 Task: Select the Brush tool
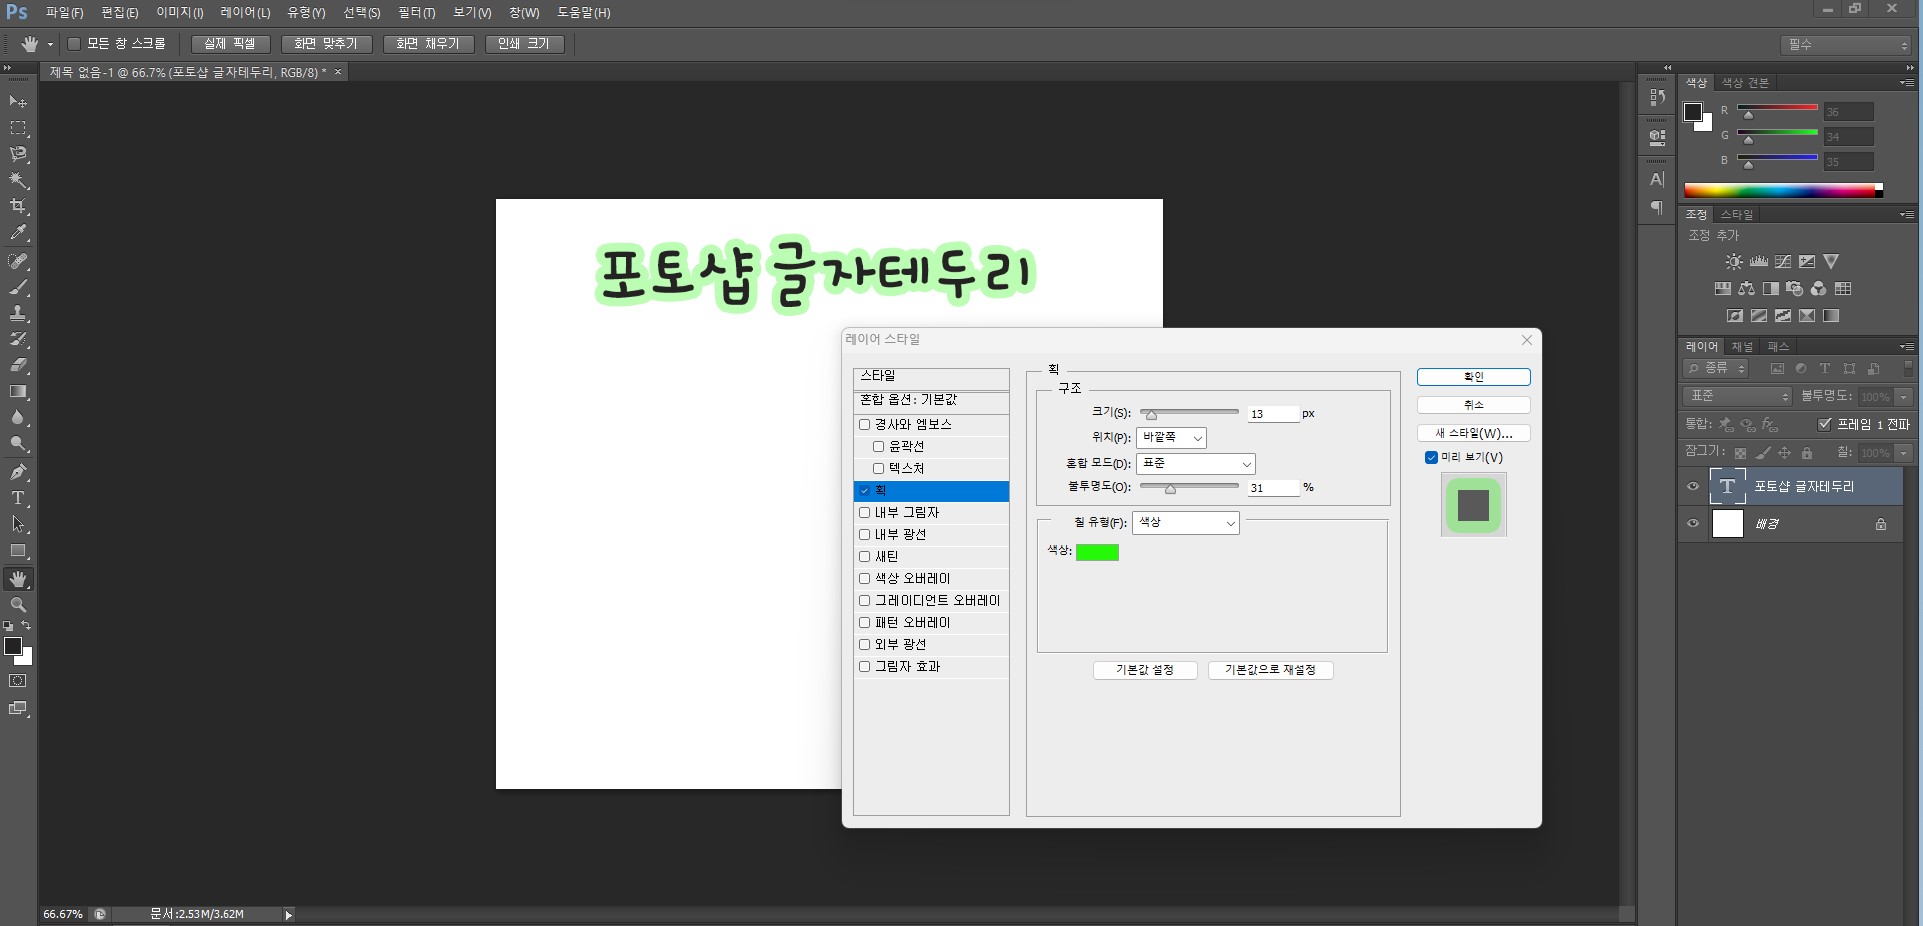click(x=18, y=287)
